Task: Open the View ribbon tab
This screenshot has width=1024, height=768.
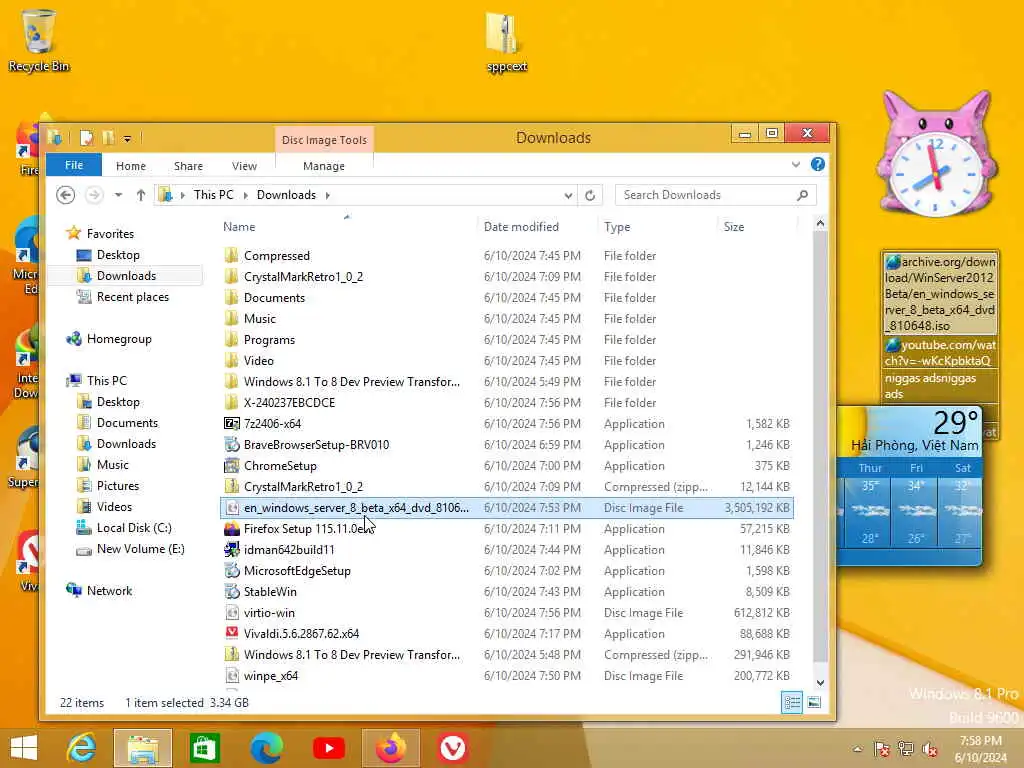Action: (244, 166)
